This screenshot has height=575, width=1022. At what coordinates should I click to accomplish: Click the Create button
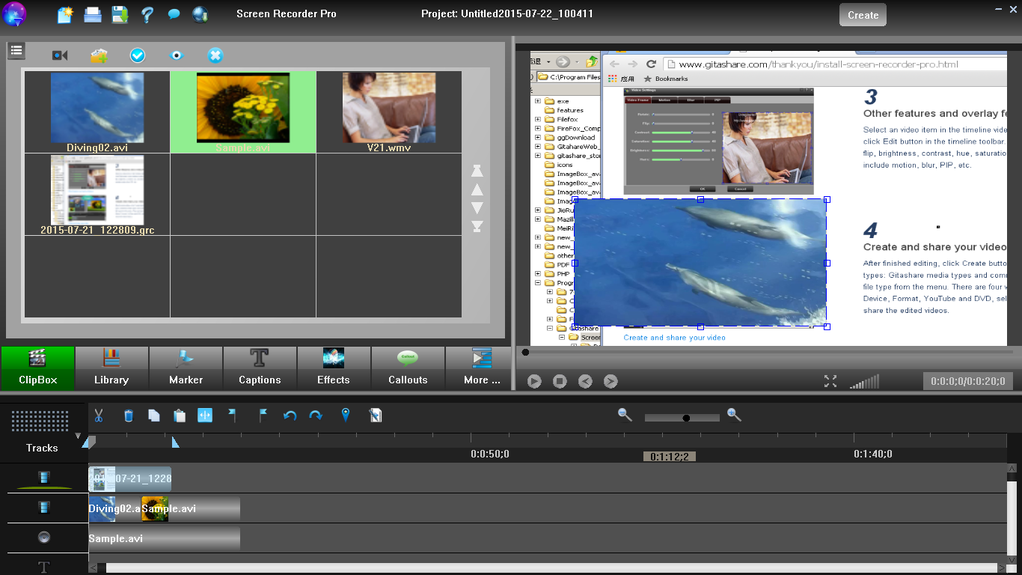point(862,15)
